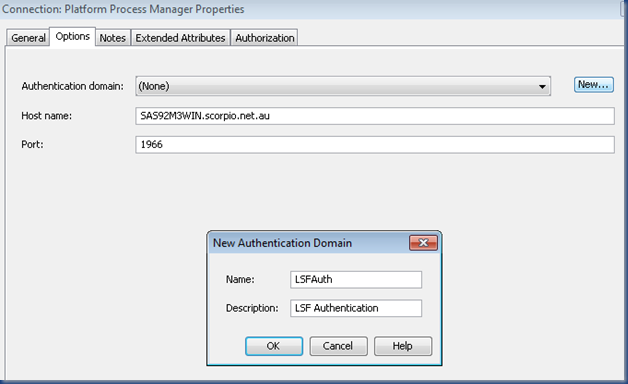
Task: Expand the Authentication domain dropdown
Action: coord(343,86)
